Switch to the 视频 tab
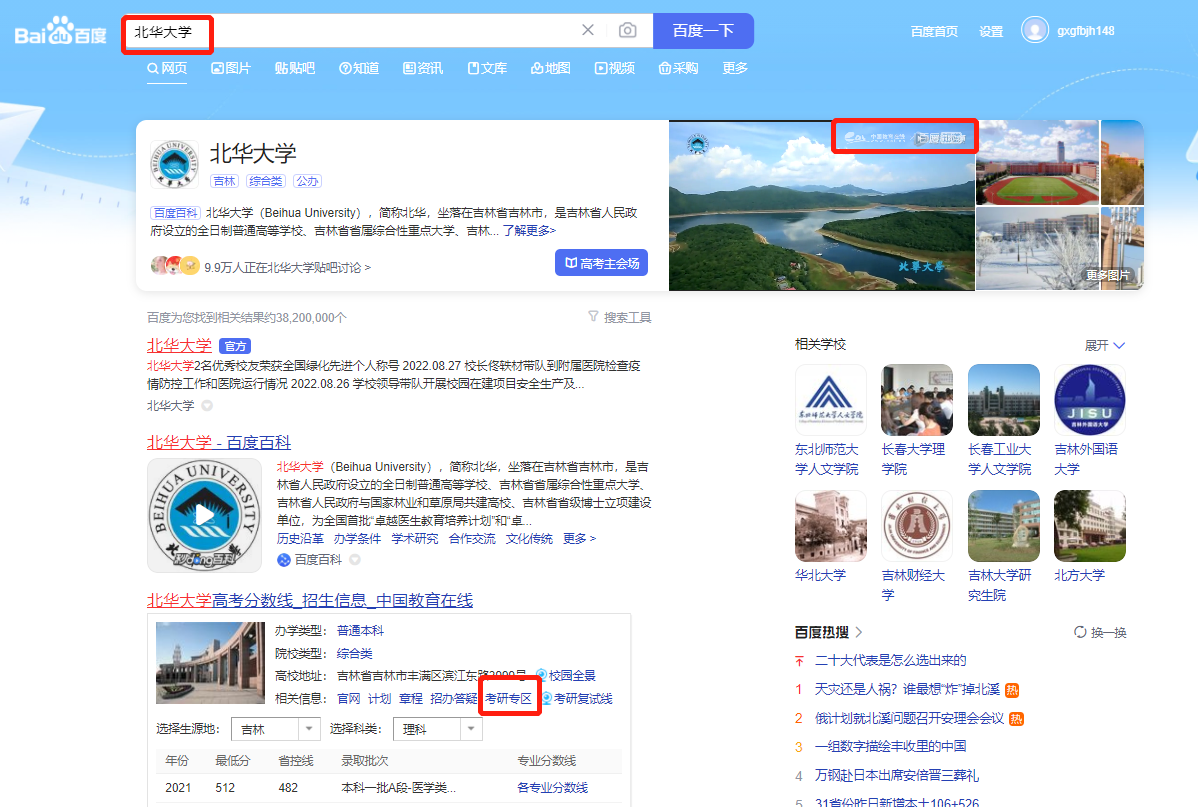 coord(615,68)
